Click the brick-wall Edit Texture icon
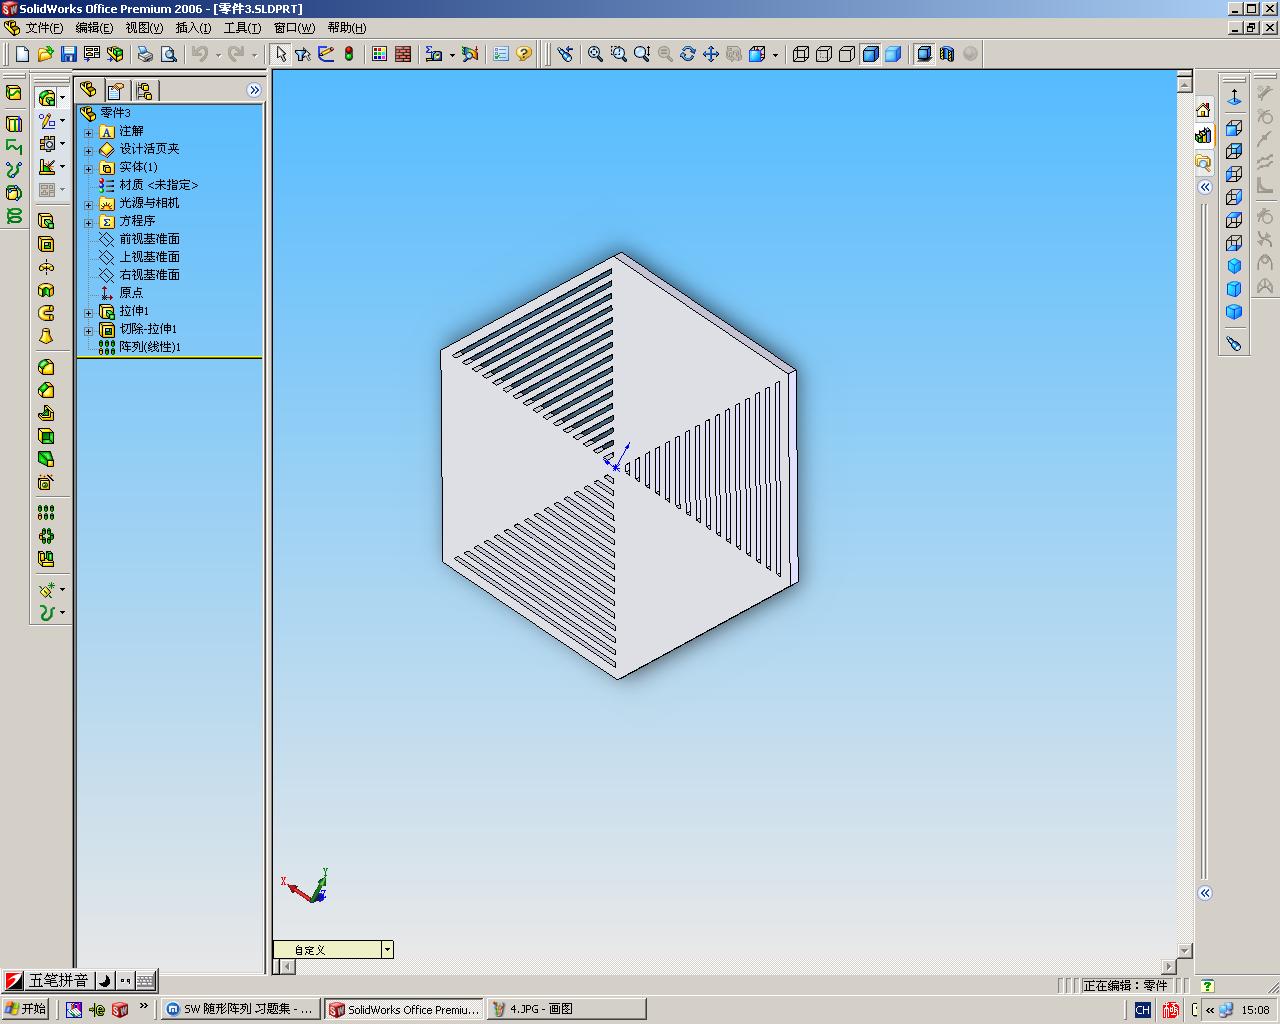Viewport: 1280px width, 1024px height. coord(403,54)
